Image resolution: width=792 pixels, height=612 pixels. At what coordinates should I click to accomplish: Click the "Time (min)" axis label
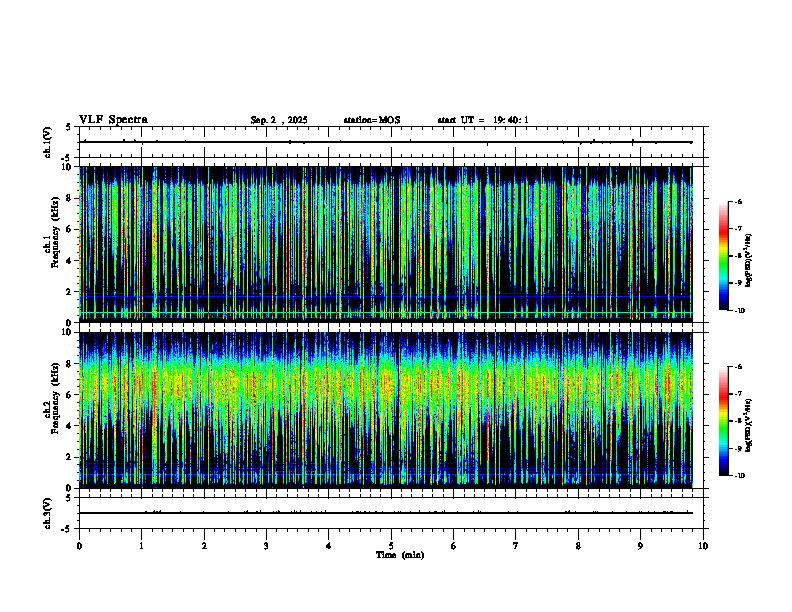pyautogui.click(x=400, y=555)
